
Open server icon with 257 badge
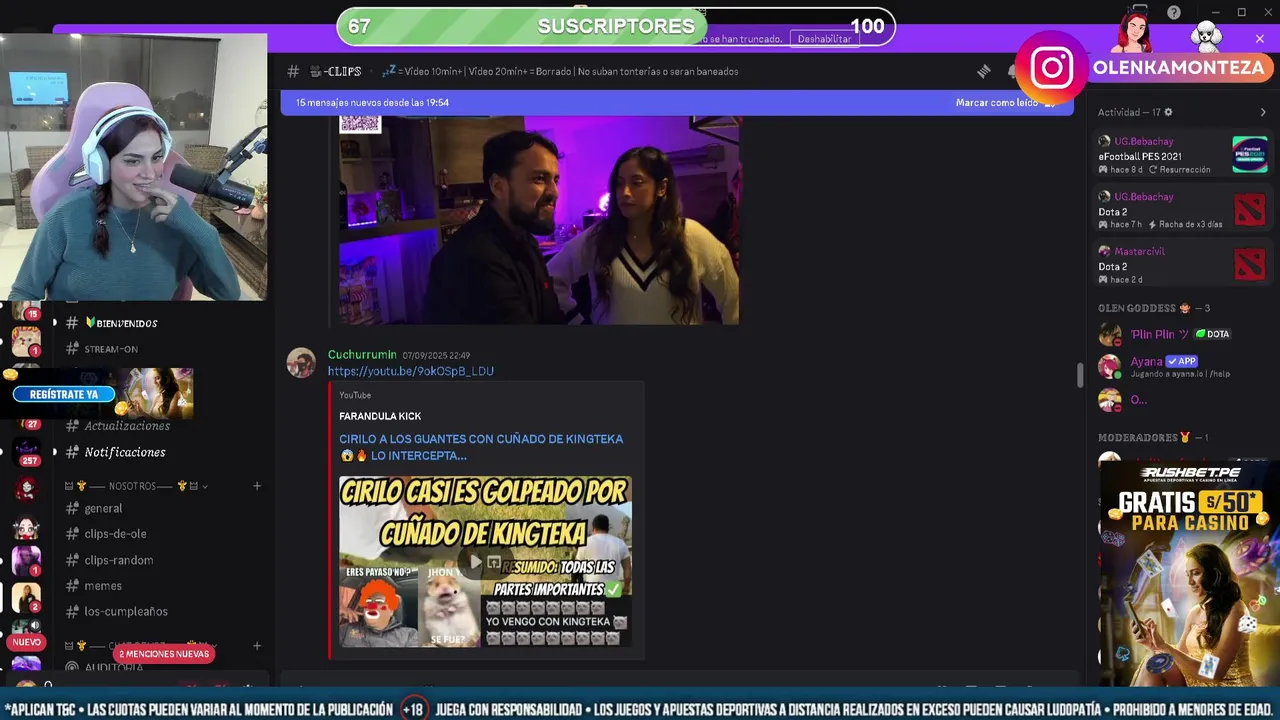26,451
